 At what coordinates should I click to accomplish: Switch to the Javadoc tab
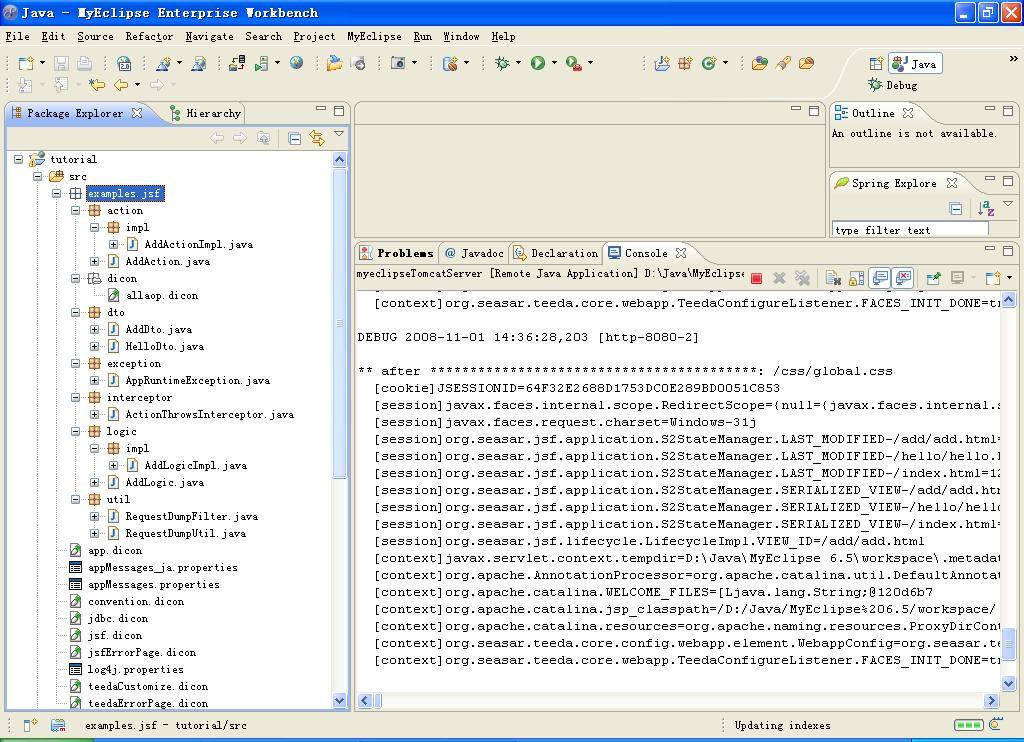[x=474, y=253]
